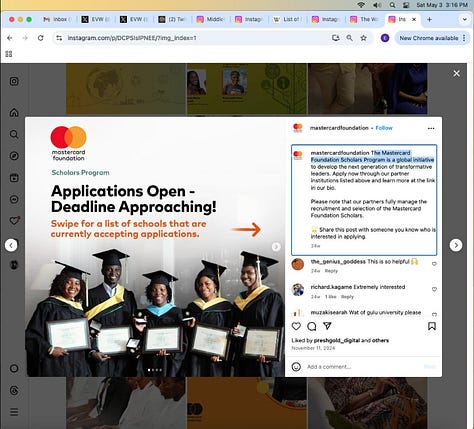Open Messages in the sidebar
The width and height of the screenshot is (474, 429).
coord(14,199)
